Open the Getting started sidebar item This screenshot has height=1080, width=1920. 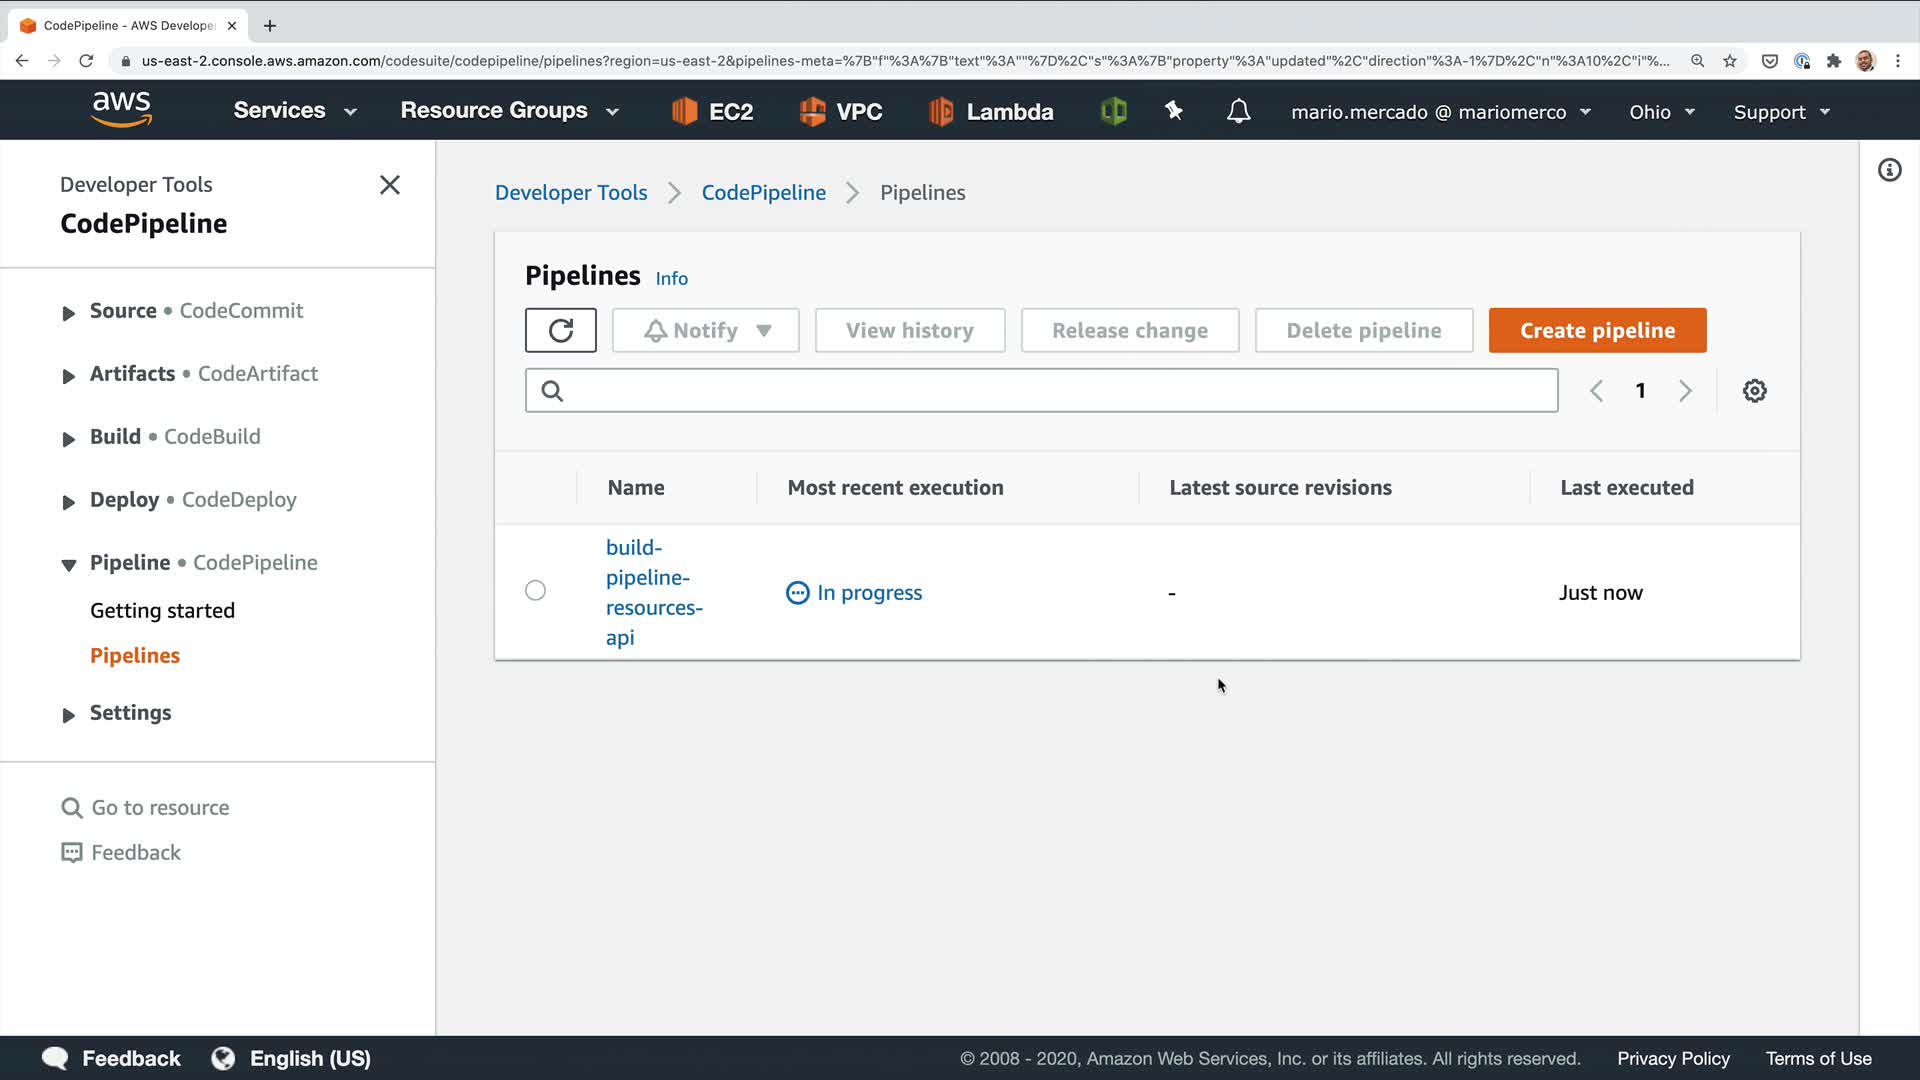point(162,610)
